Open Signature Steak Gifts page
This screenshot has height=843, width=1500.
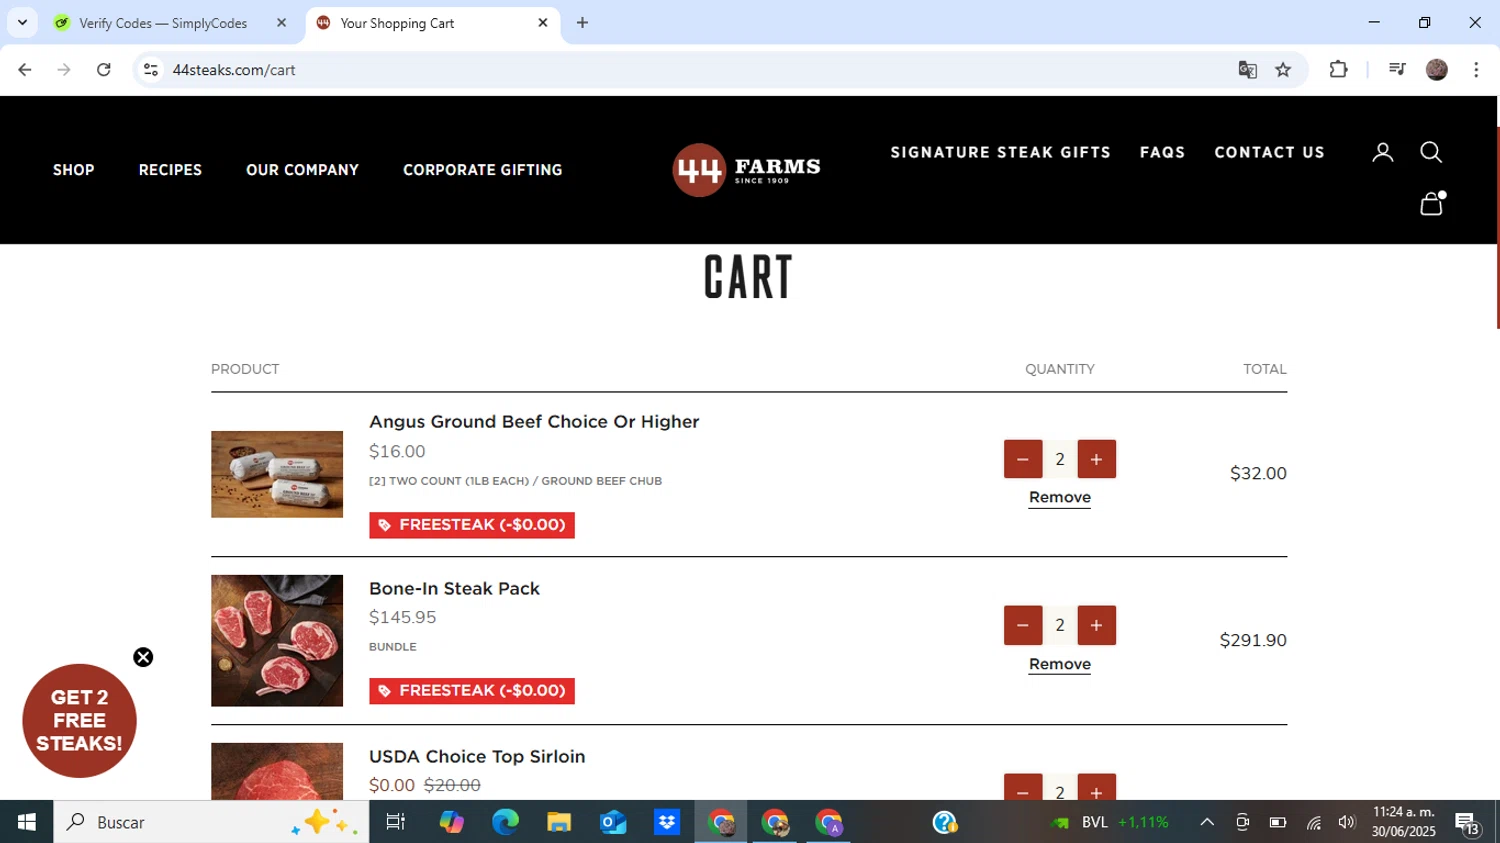coord(1001,152)
